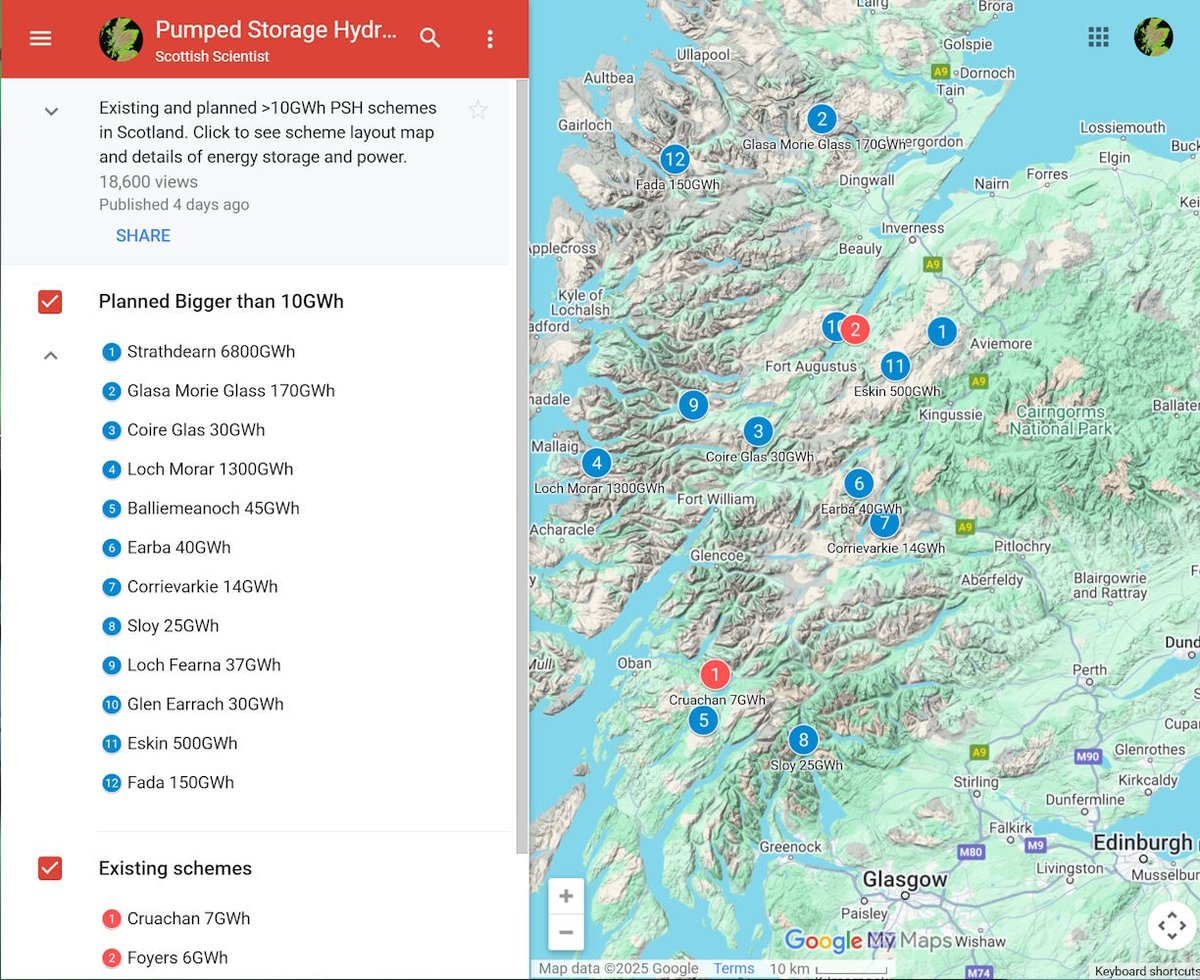Click the Google My Maps logo
The width and height of the screenshot is (1200, 980).
coord(868,941)
